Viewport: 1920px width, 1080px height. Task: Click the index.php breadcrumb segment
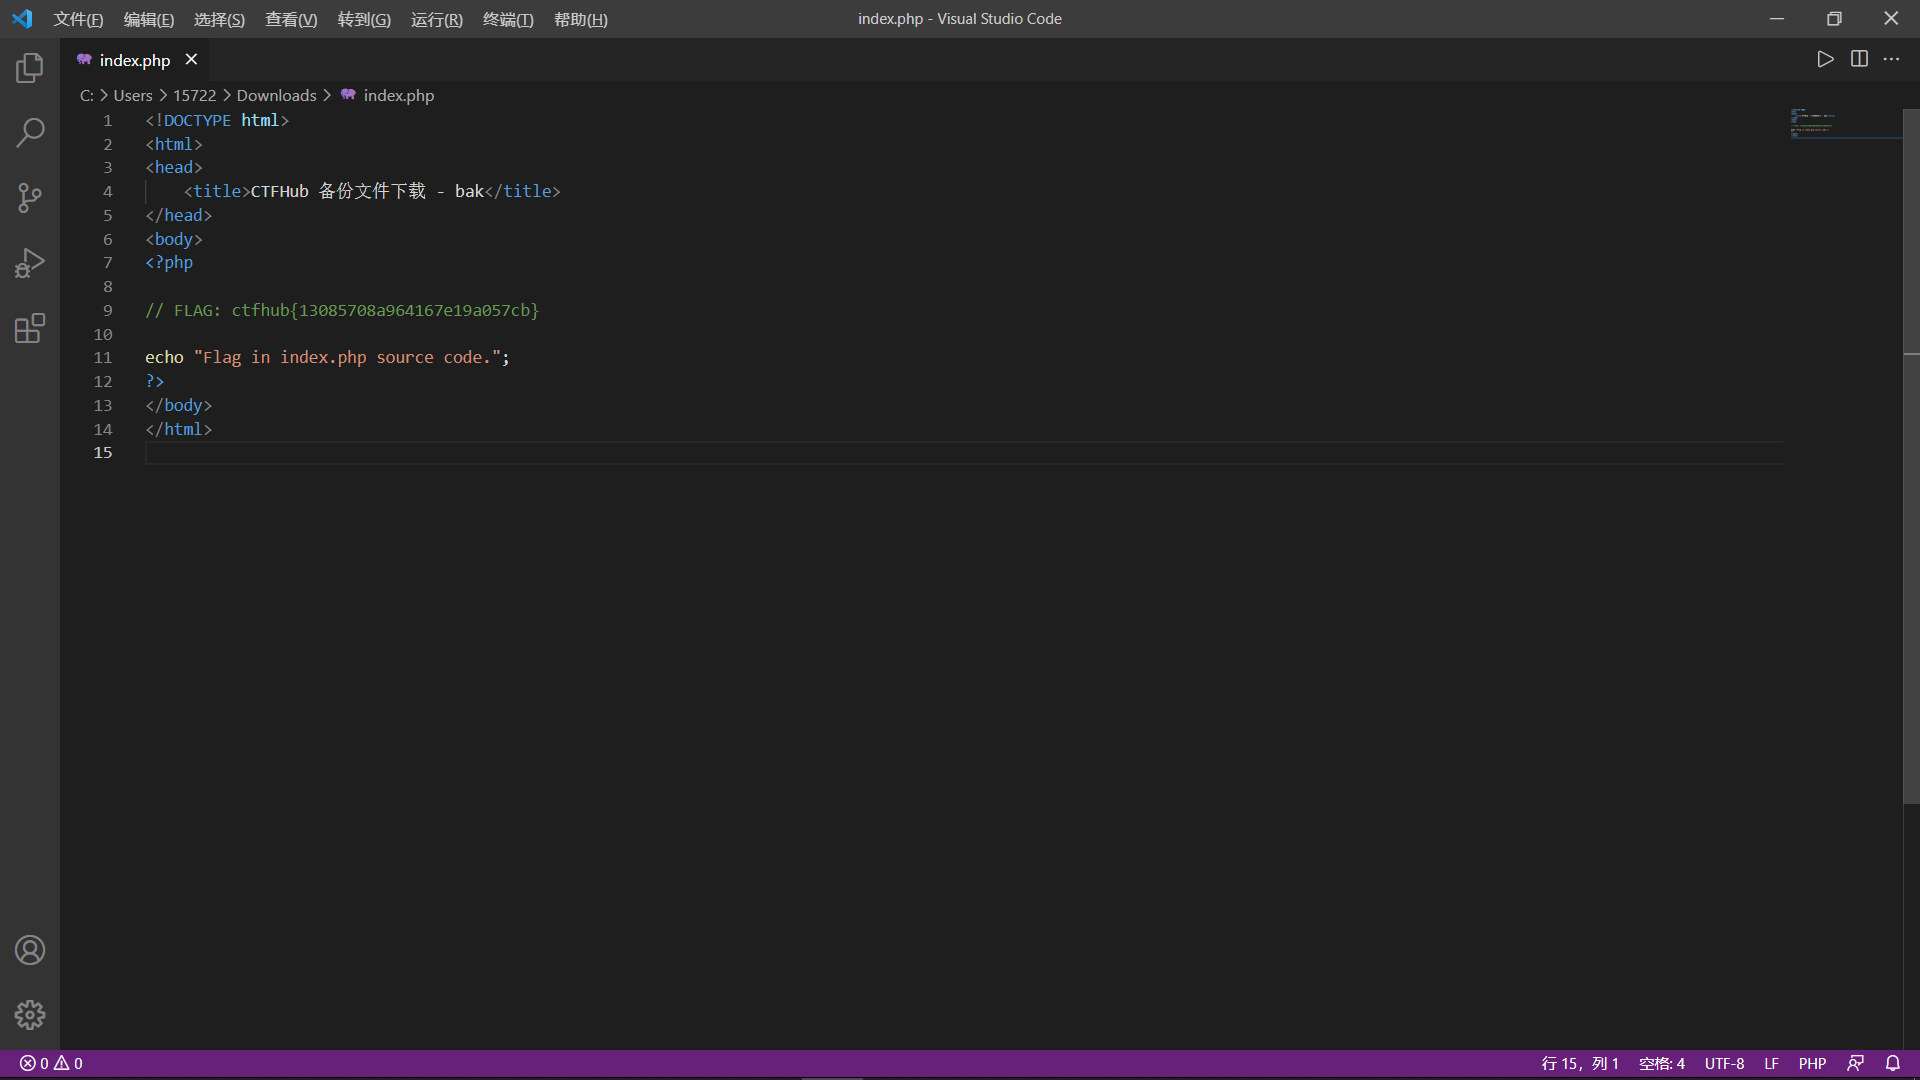pyautogui.click(x=388, y=95)
